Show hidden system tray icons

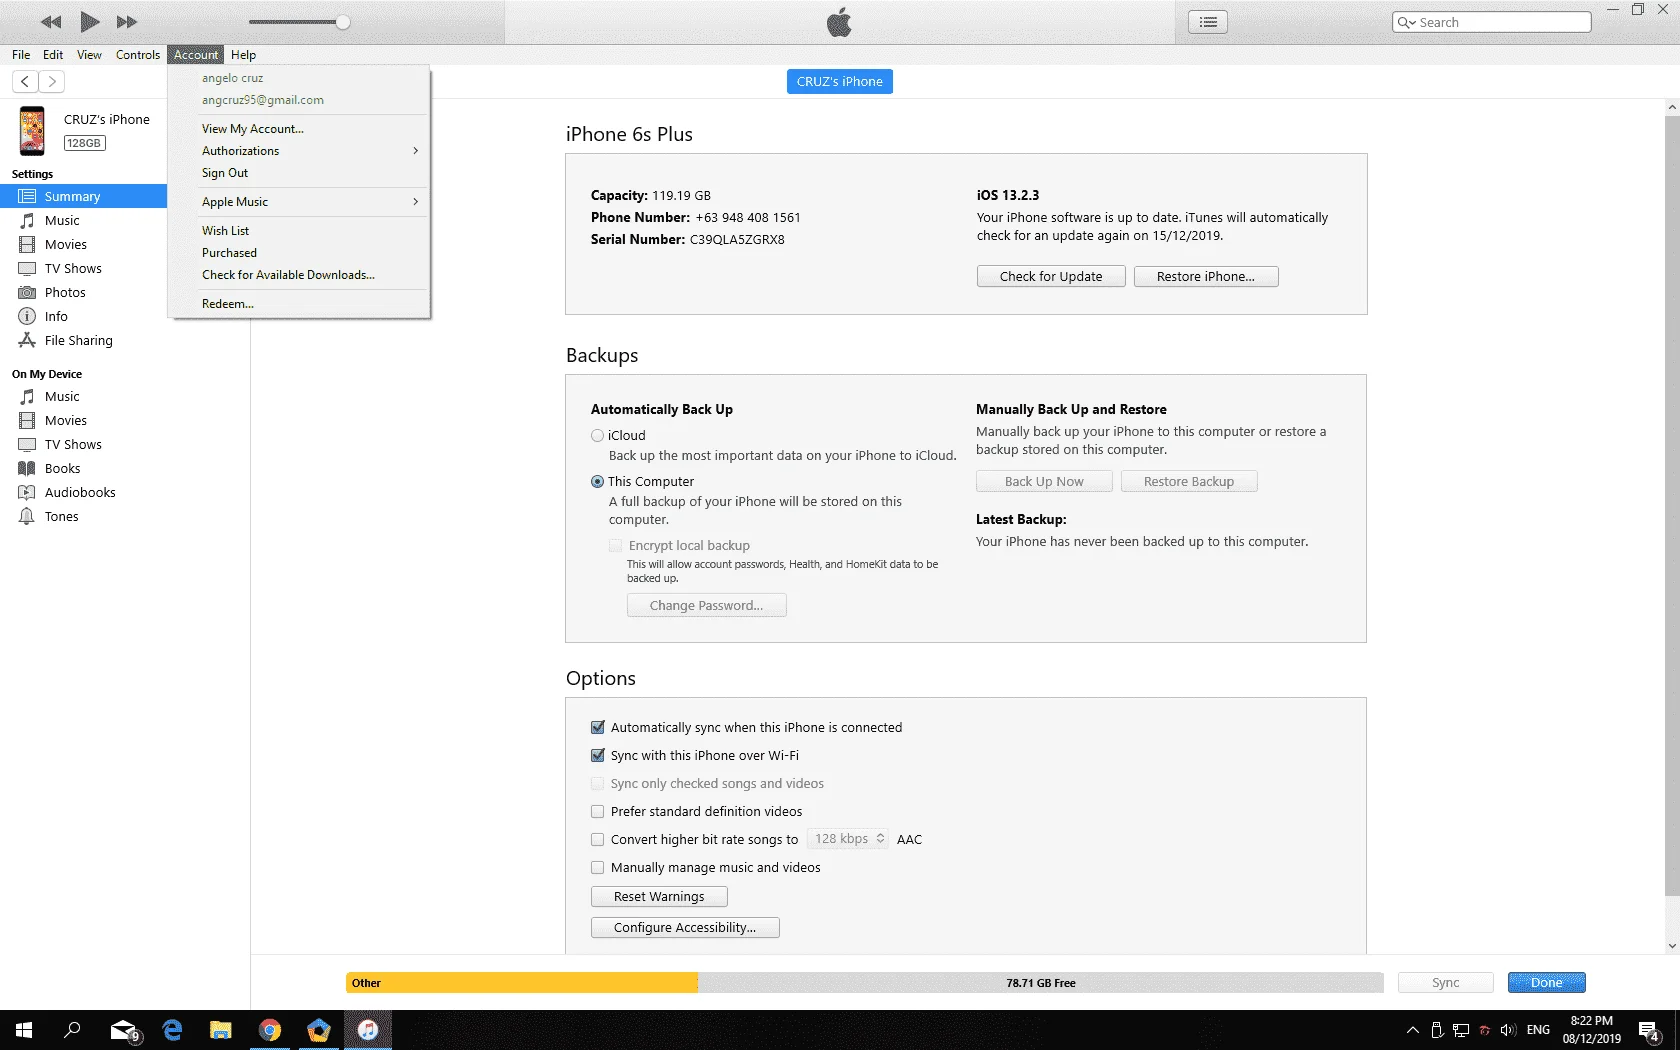tap(1412, 1030)
